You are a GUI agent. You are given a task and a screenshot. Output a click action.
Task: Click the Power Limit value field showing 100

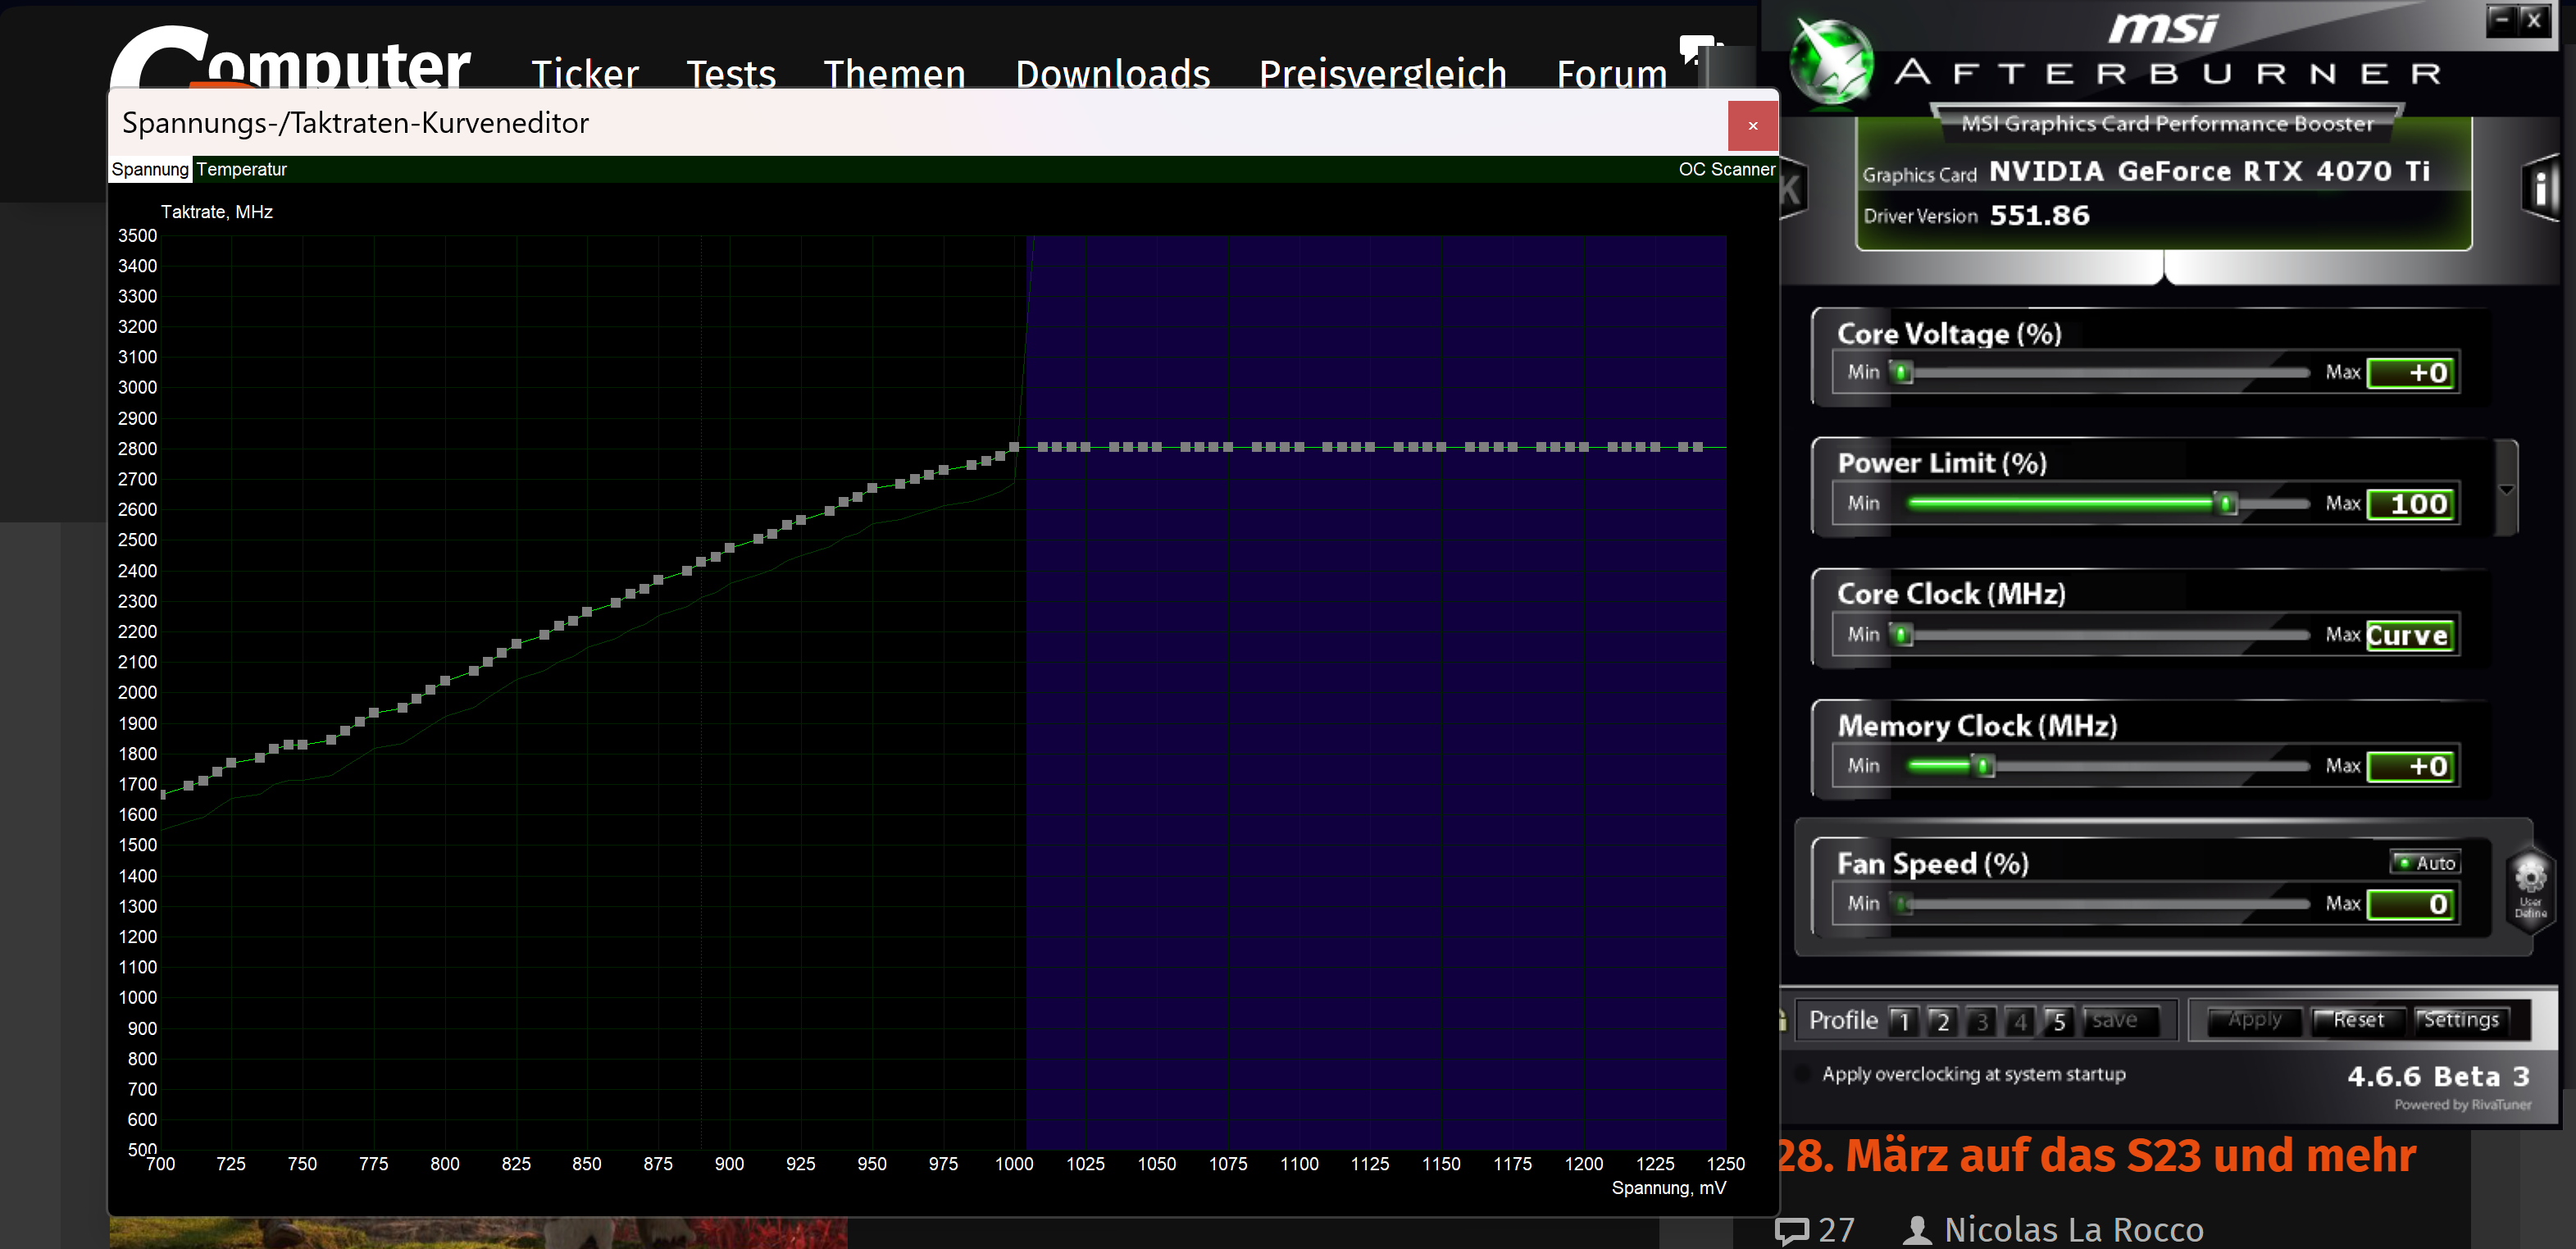pyautogui.click(x=2411, y=503)
